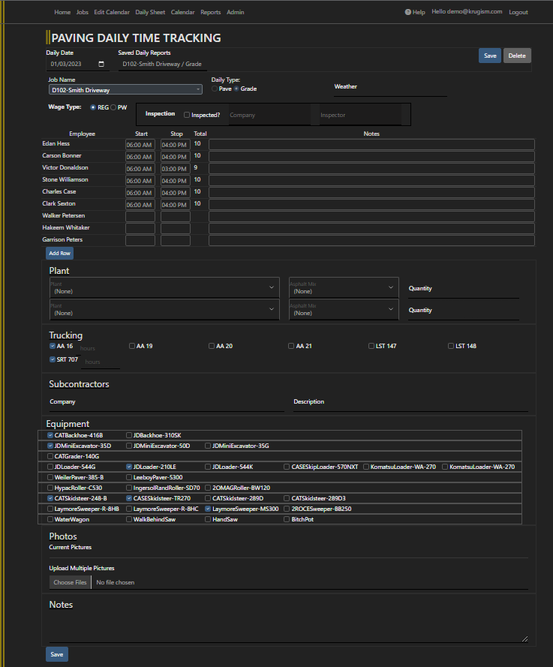
Task: Click Edan Hess start time field
Action: [140, 145]
